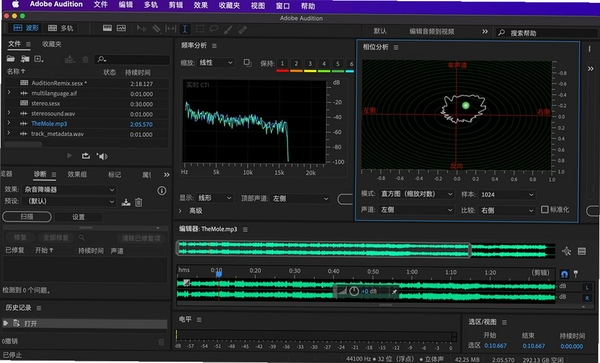Open the 多轨 menu
Screen dimensions: 600x363
tap(150, 5)
